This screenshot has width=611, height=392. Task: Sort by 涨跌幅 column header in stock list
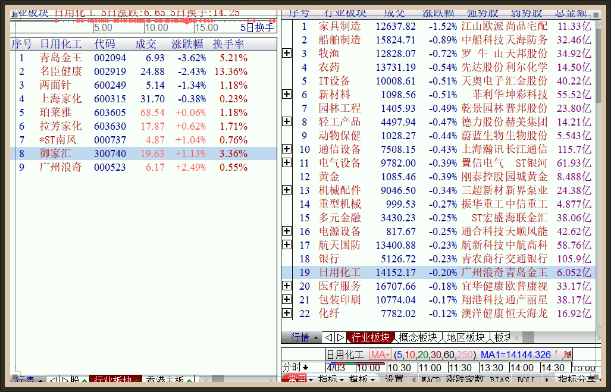click(188, 44)
